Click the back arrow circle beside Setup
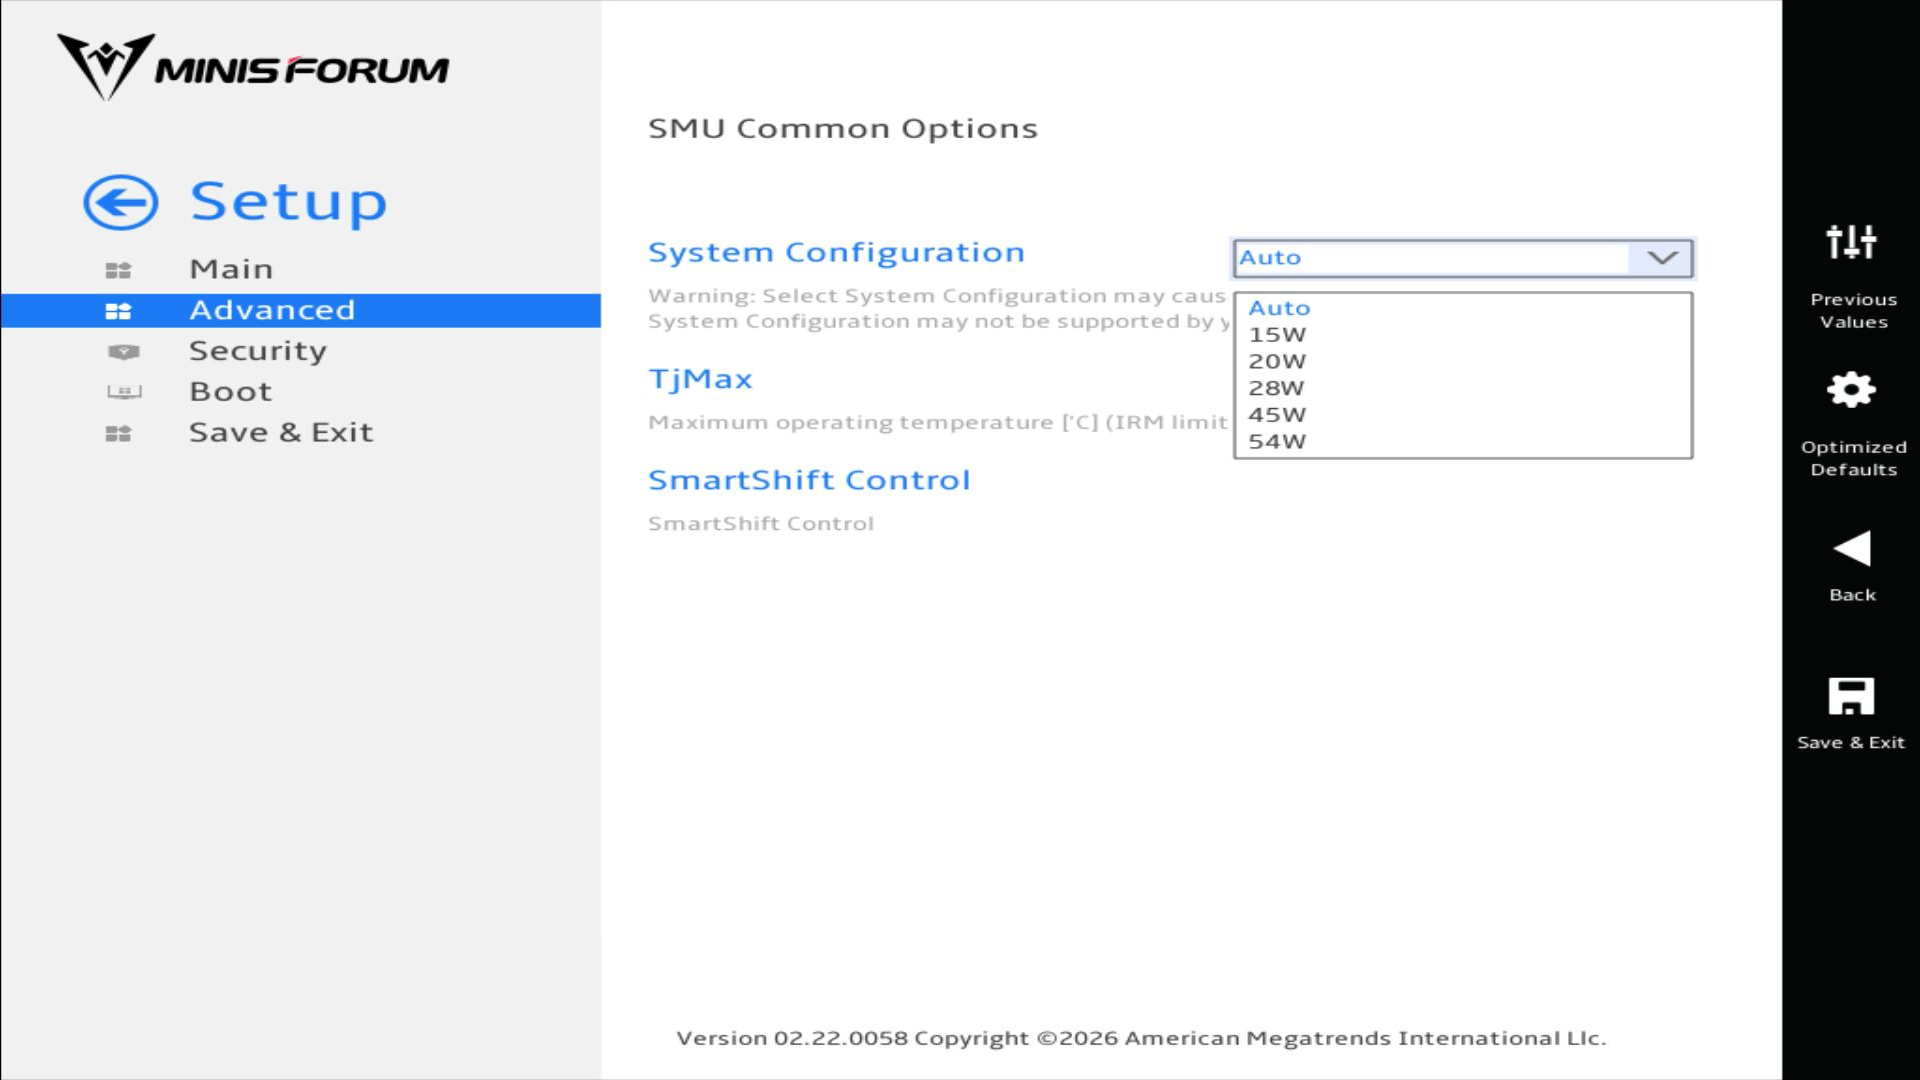Image resolution: width=1920 pixels, height=1080 pixels. (120, 203)
